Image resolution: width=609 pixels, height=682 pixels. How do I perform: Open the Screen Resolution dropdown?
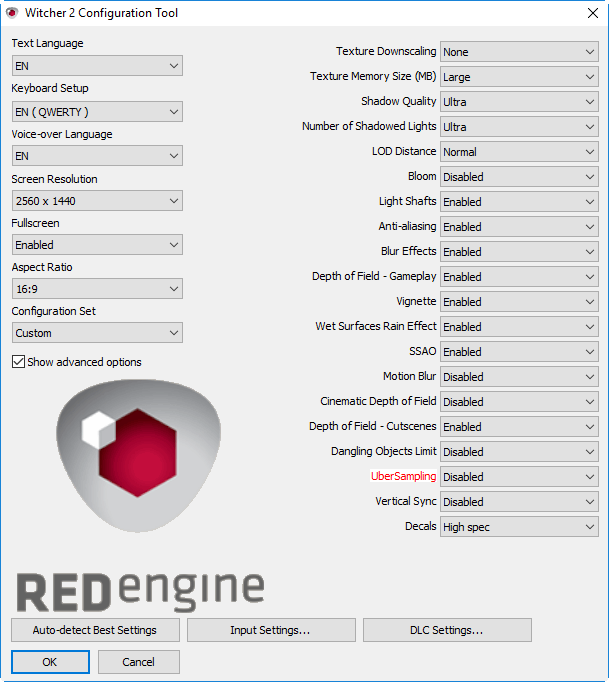pos(97,201)
